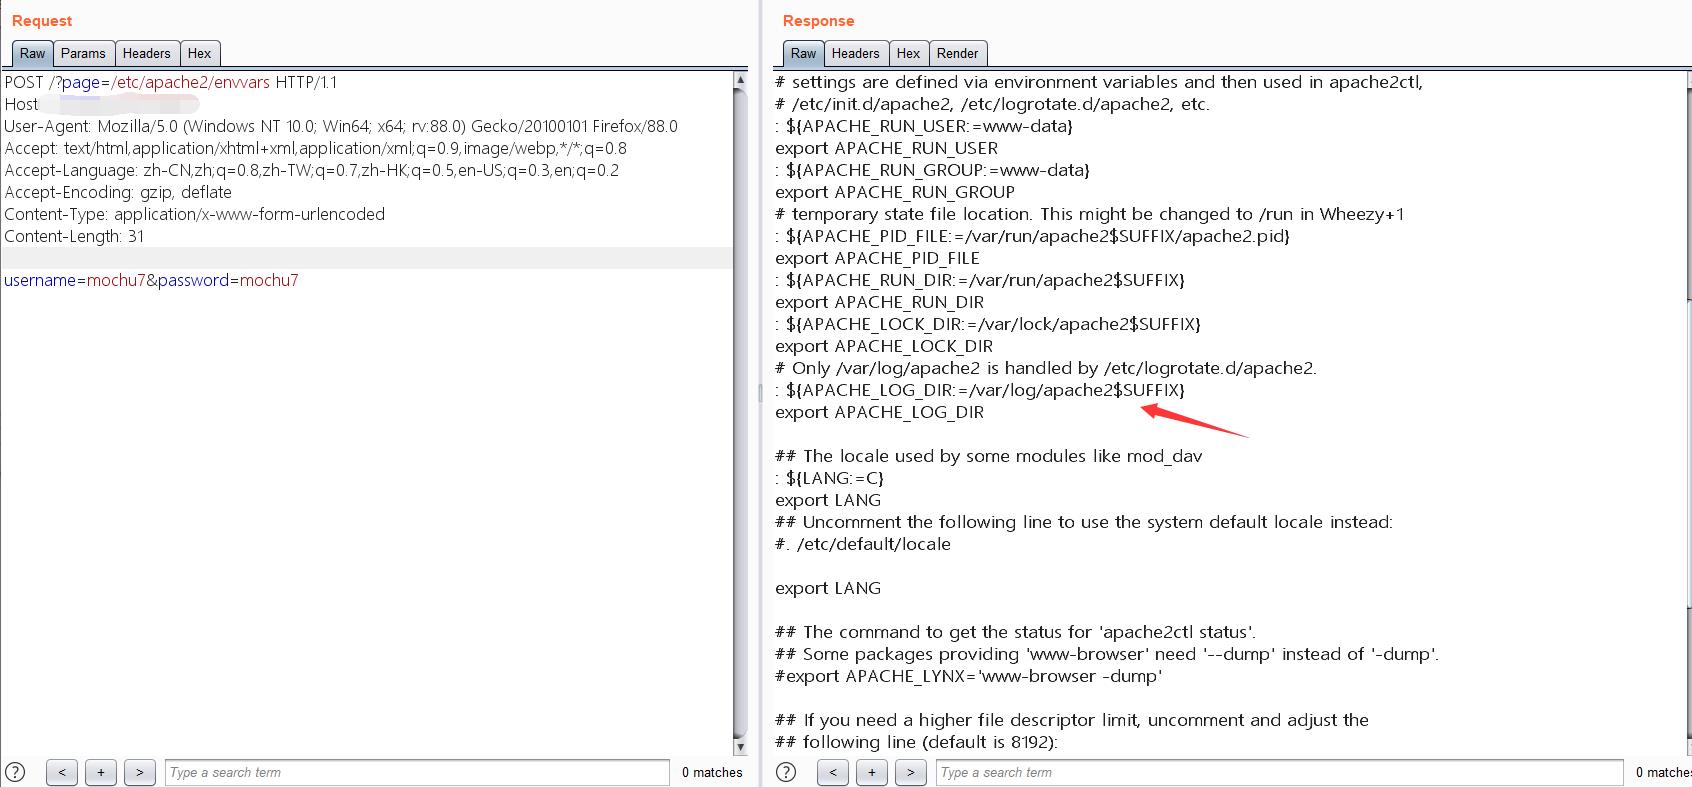Viewport: 1692px width, 787px height.
Task: Focus the Request search term field
Action: pyautogui.click(x=417, y=772)
